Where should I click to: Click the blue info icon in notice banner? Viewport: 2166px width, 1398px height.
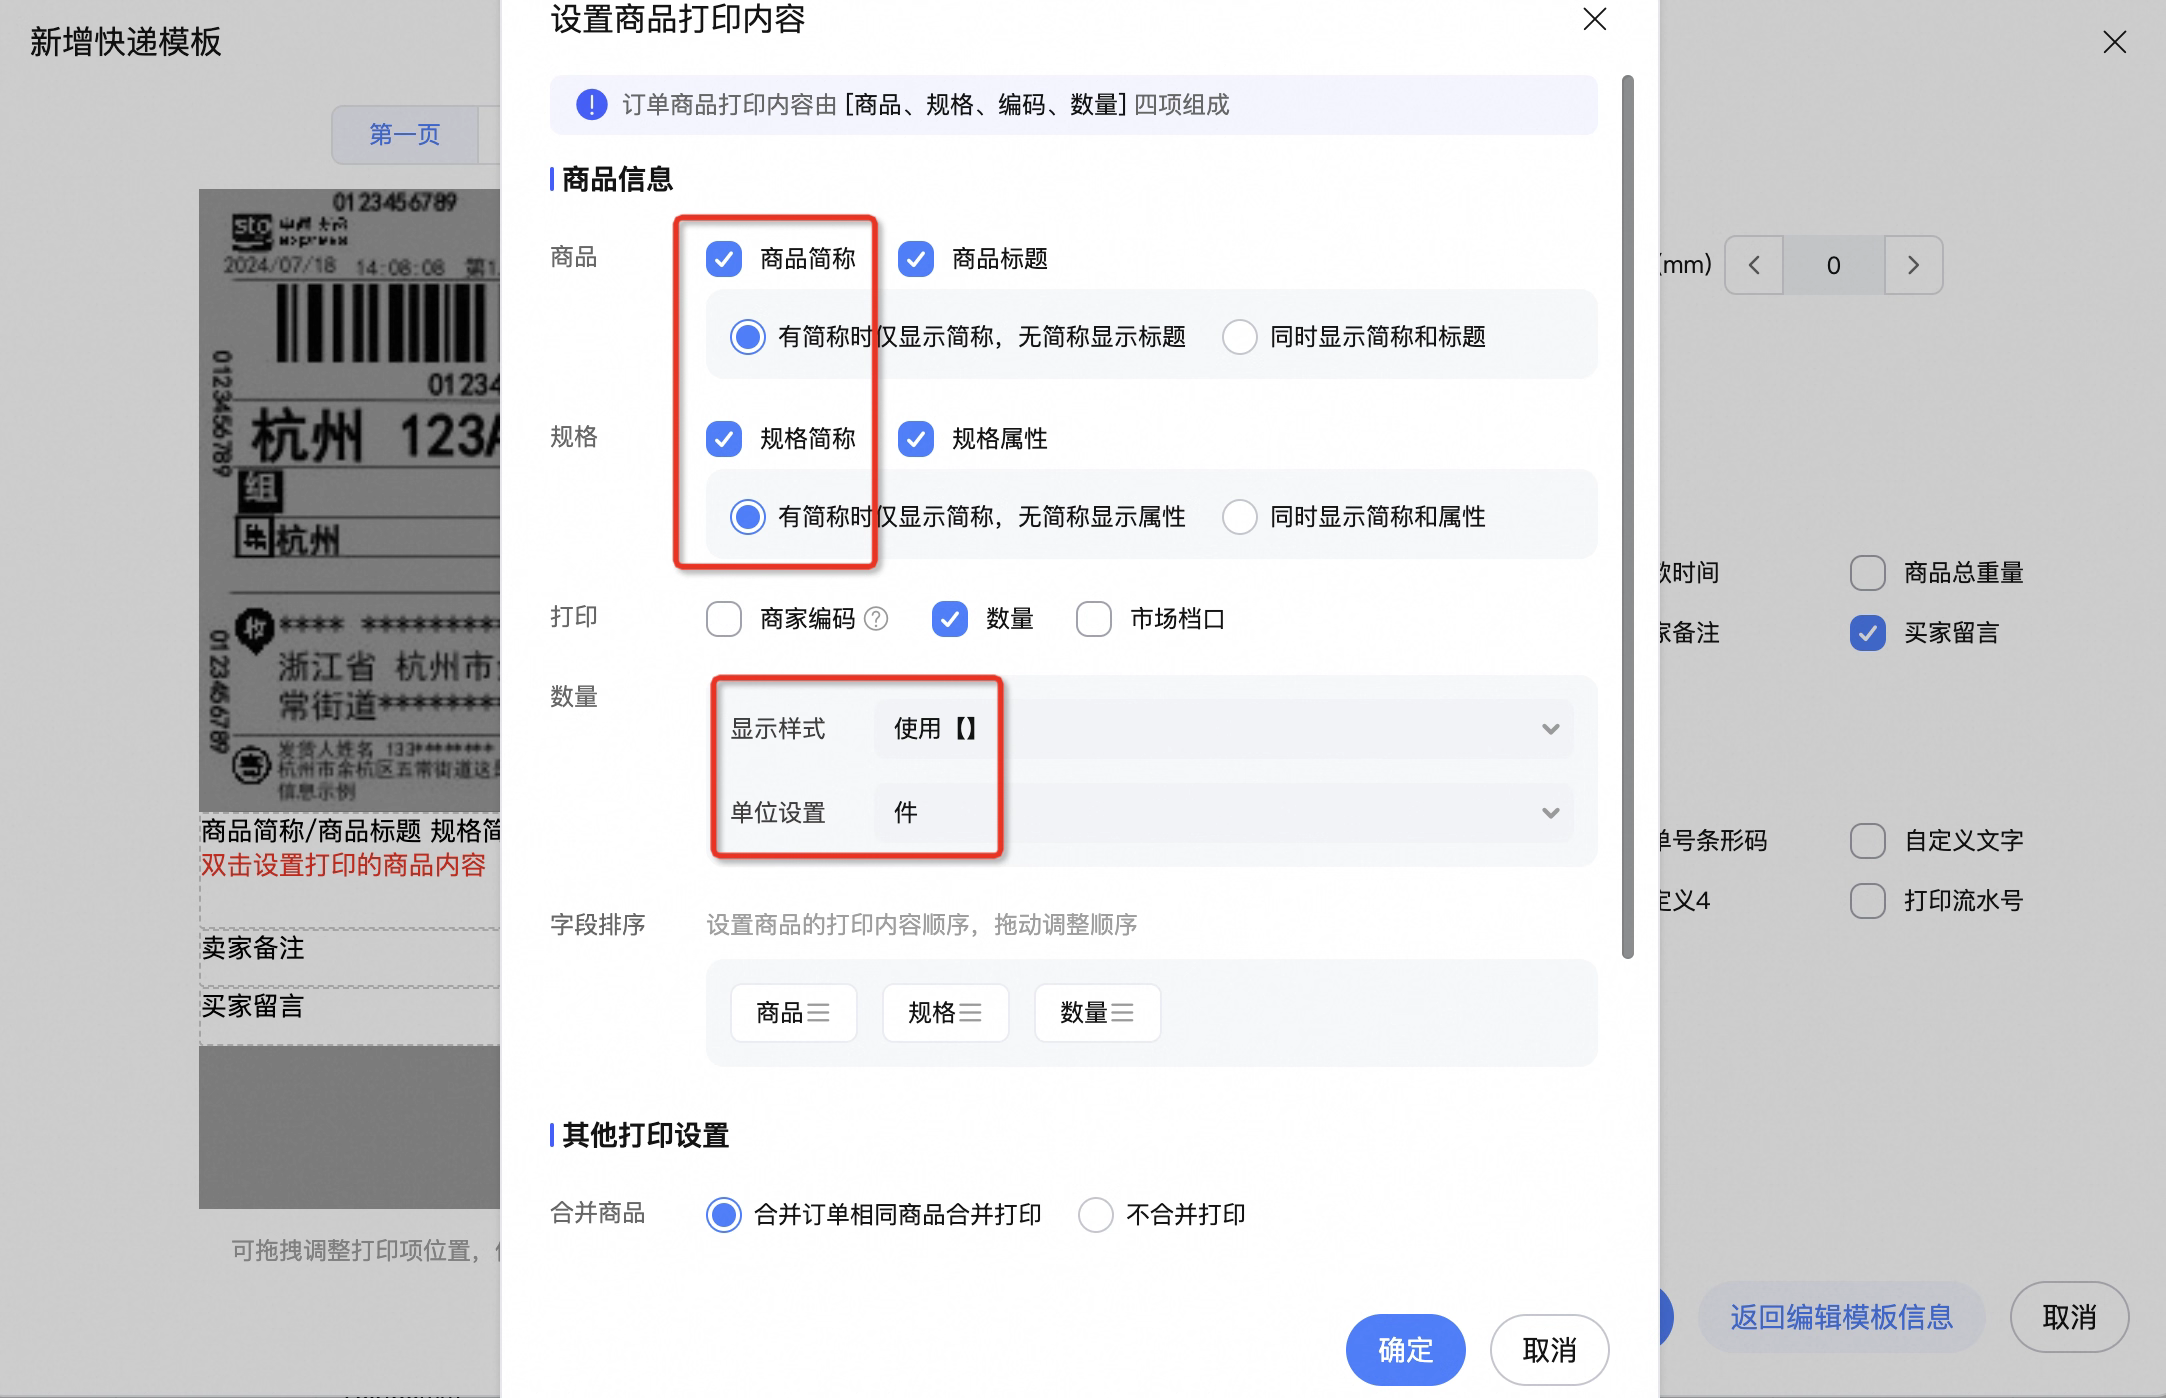click(x=591, y=105)
